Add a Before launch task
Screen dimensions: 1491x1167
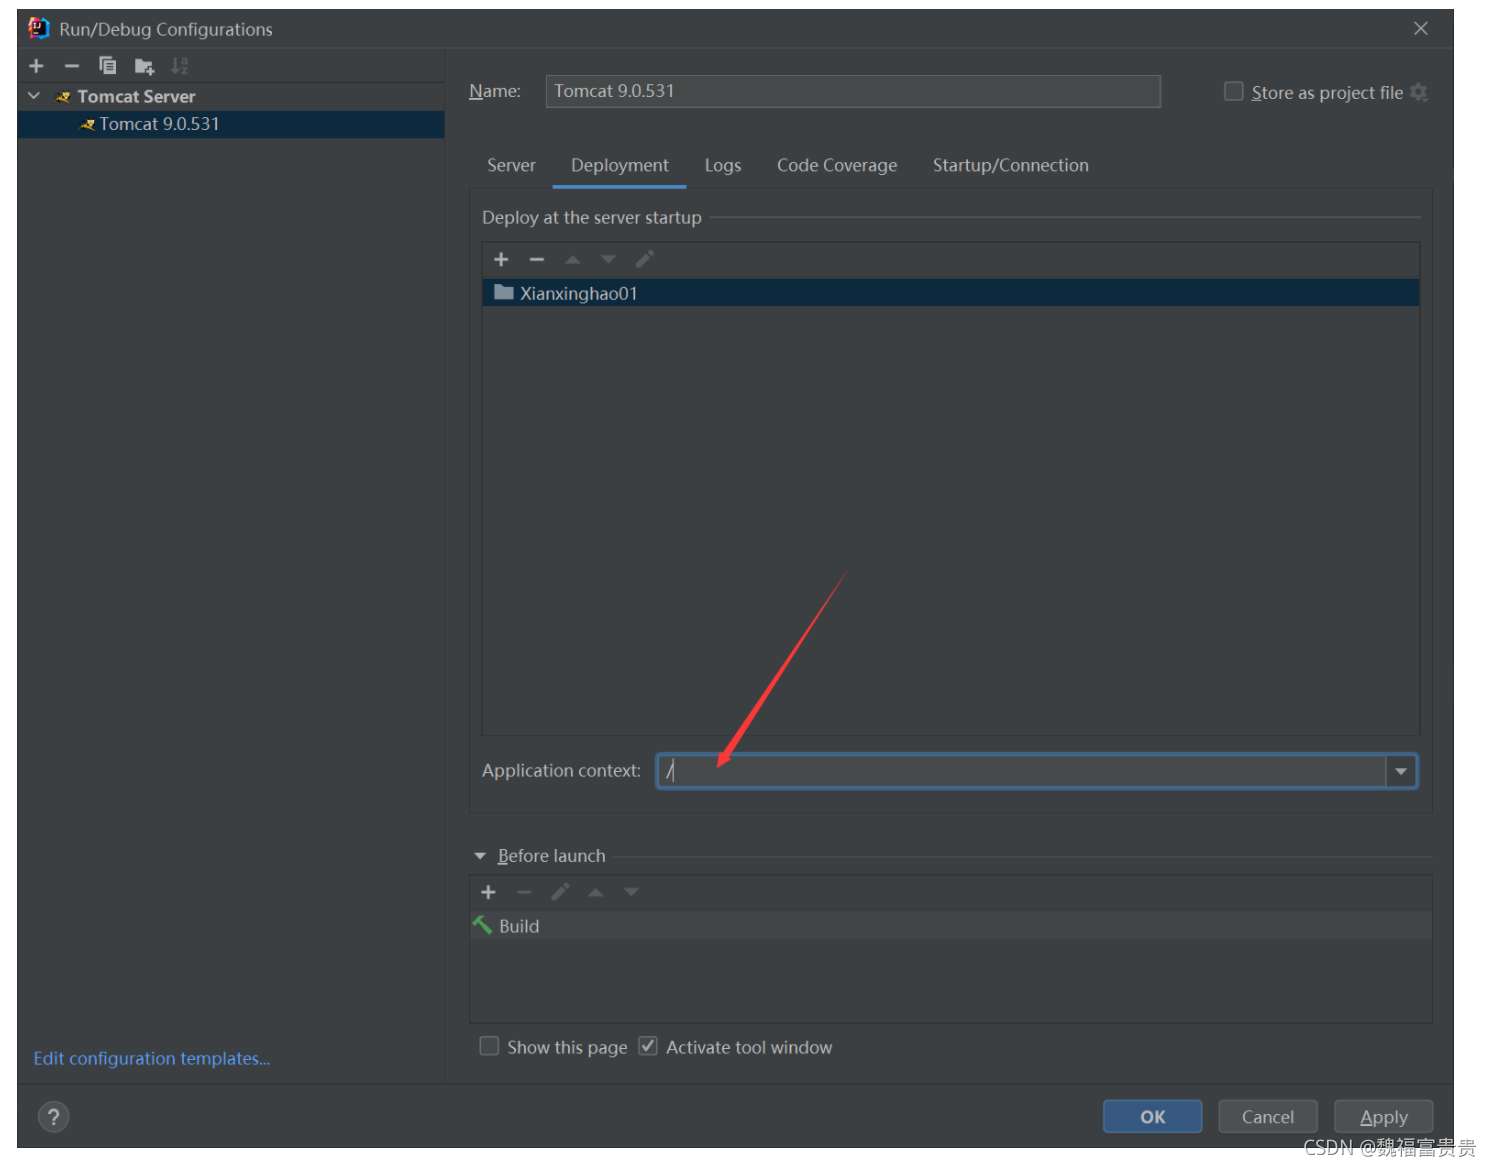(x=489, y=892)
